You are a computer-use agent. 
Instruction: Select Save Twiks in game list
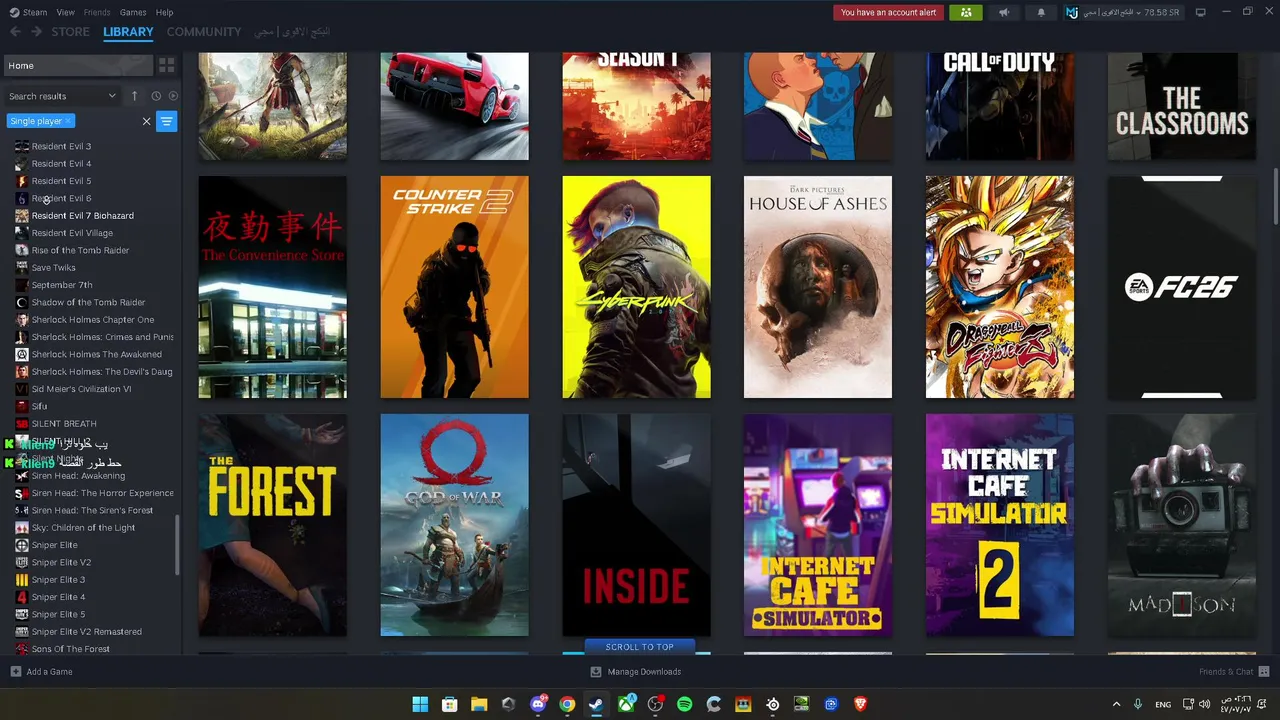(x=53, y=268)
